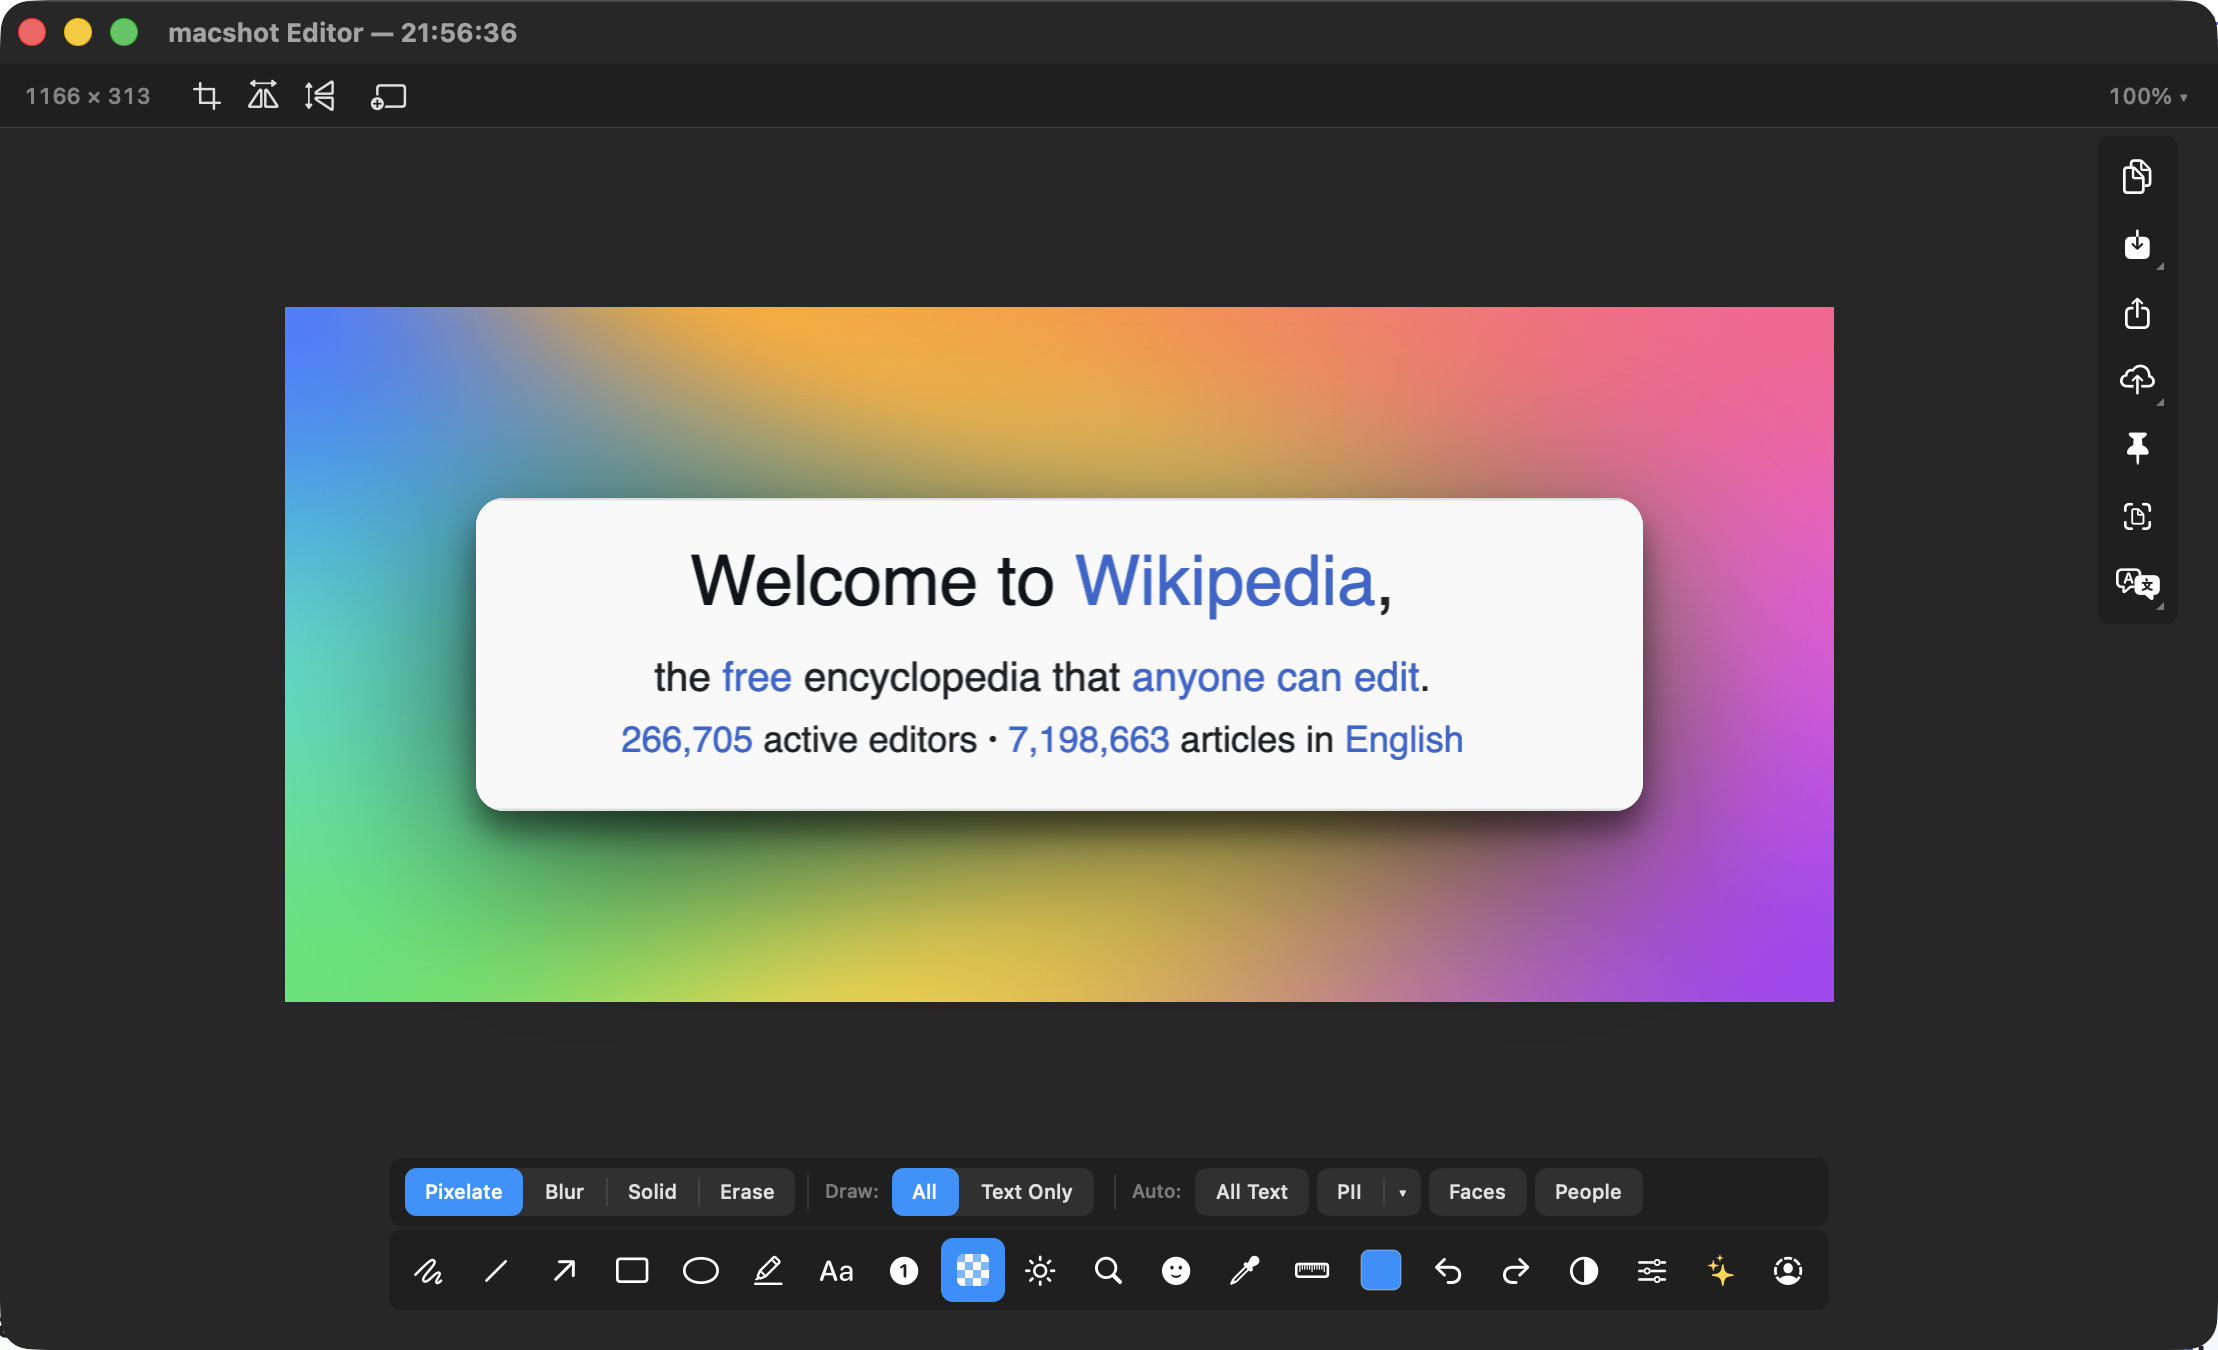Set Draw mode to All
This screenshot has width=2218, height=1350.
point(925,1192)
